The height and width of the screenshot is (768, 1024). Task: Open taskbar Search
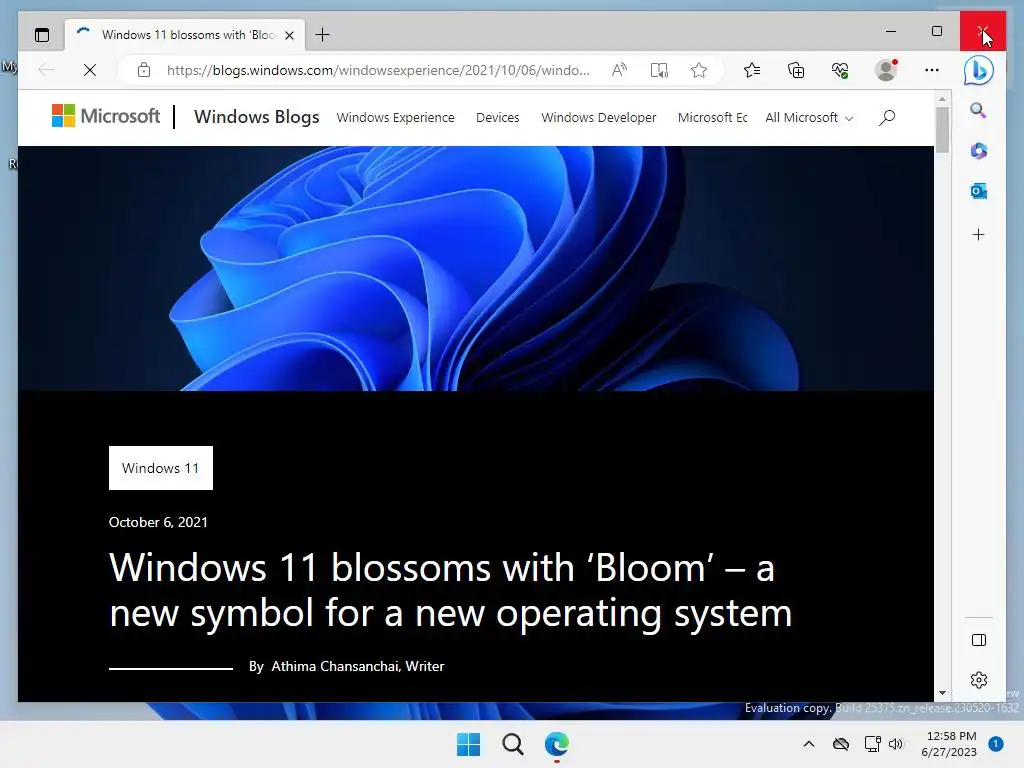point(513,744)
